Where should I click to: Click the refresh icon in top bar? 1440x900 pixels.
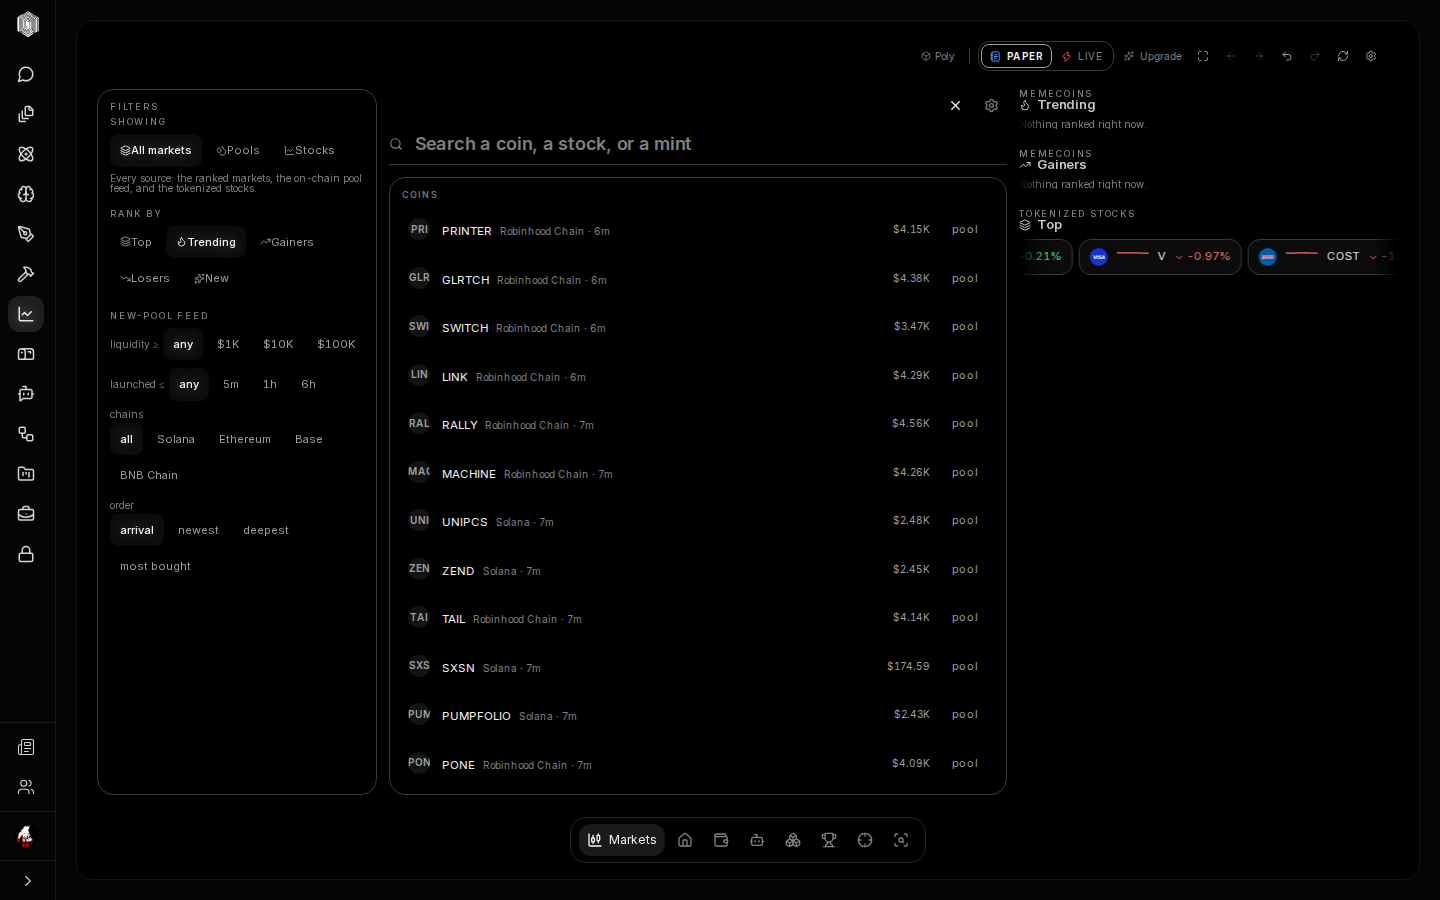click(1343, 56)
